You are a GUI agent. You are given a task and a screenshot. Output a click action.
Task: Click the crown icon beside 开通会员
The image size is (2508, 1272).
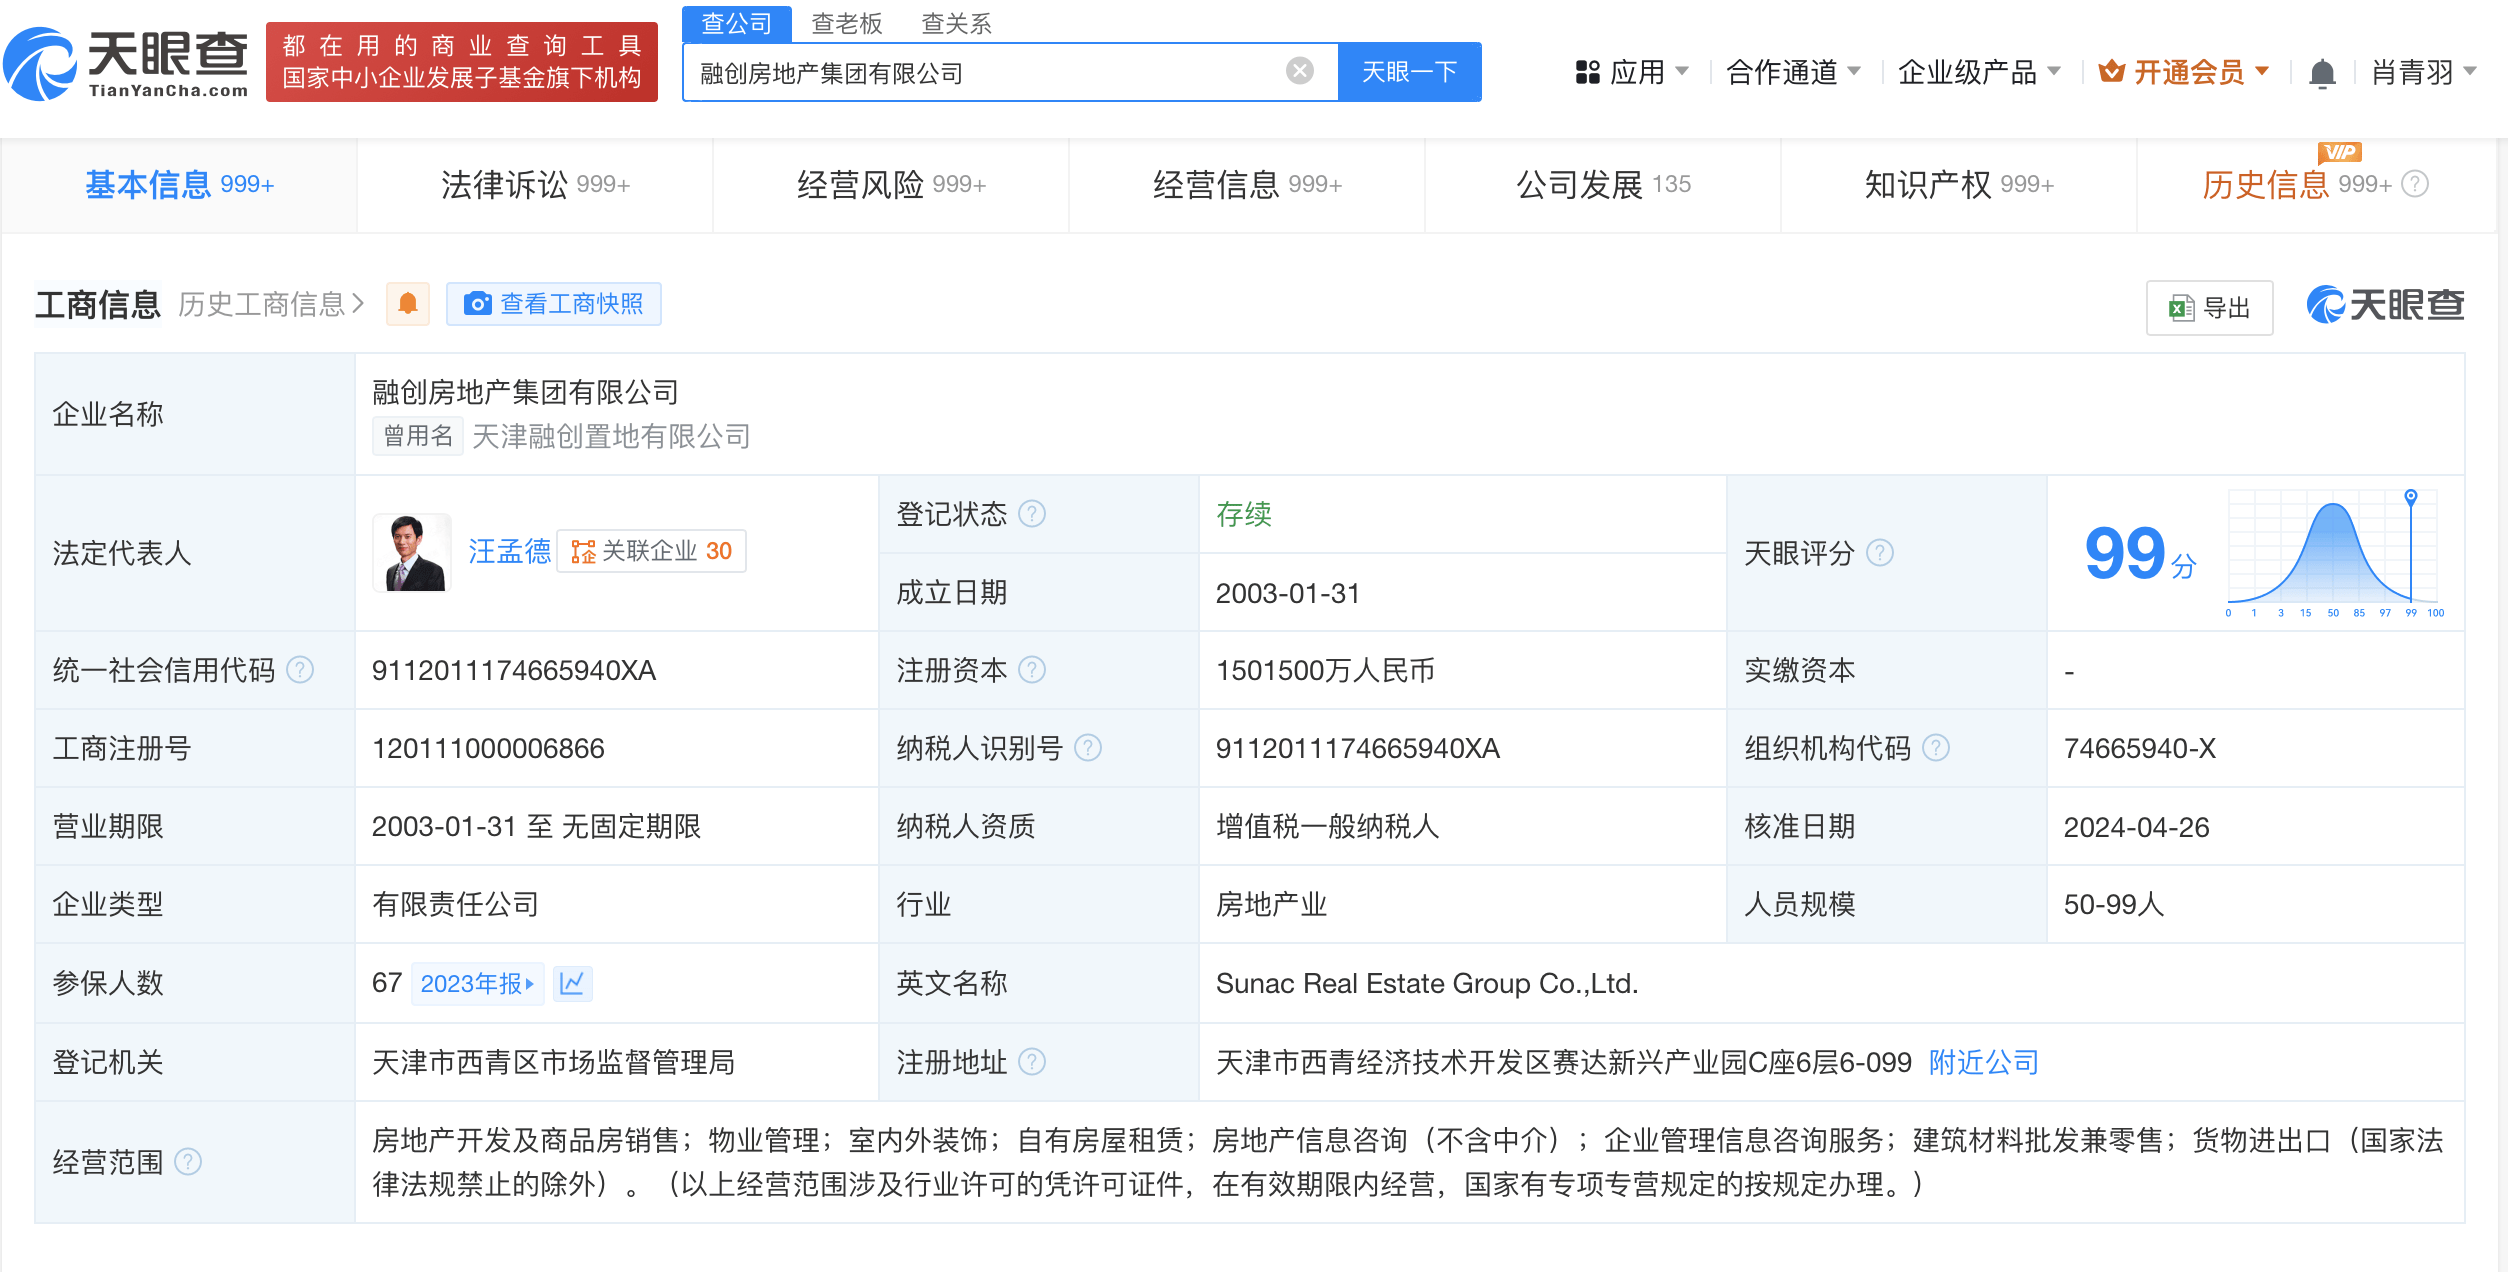point(2111,71)
